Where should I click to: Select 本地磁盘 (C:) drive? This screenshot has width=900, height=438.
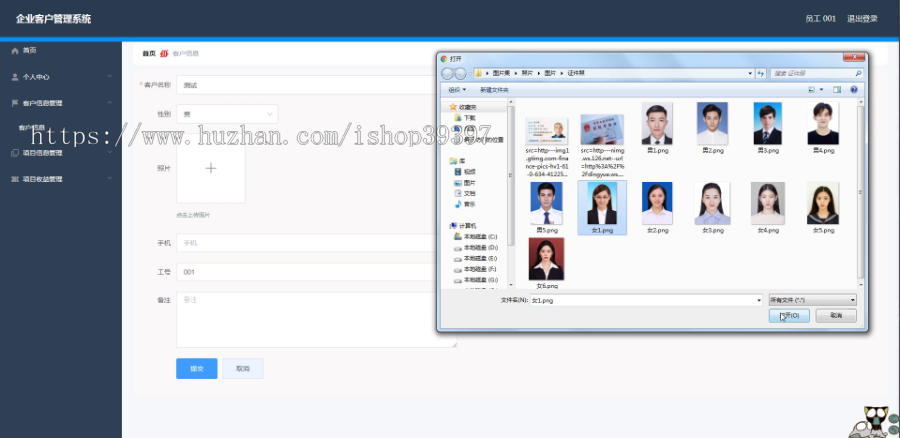point(476,237)
